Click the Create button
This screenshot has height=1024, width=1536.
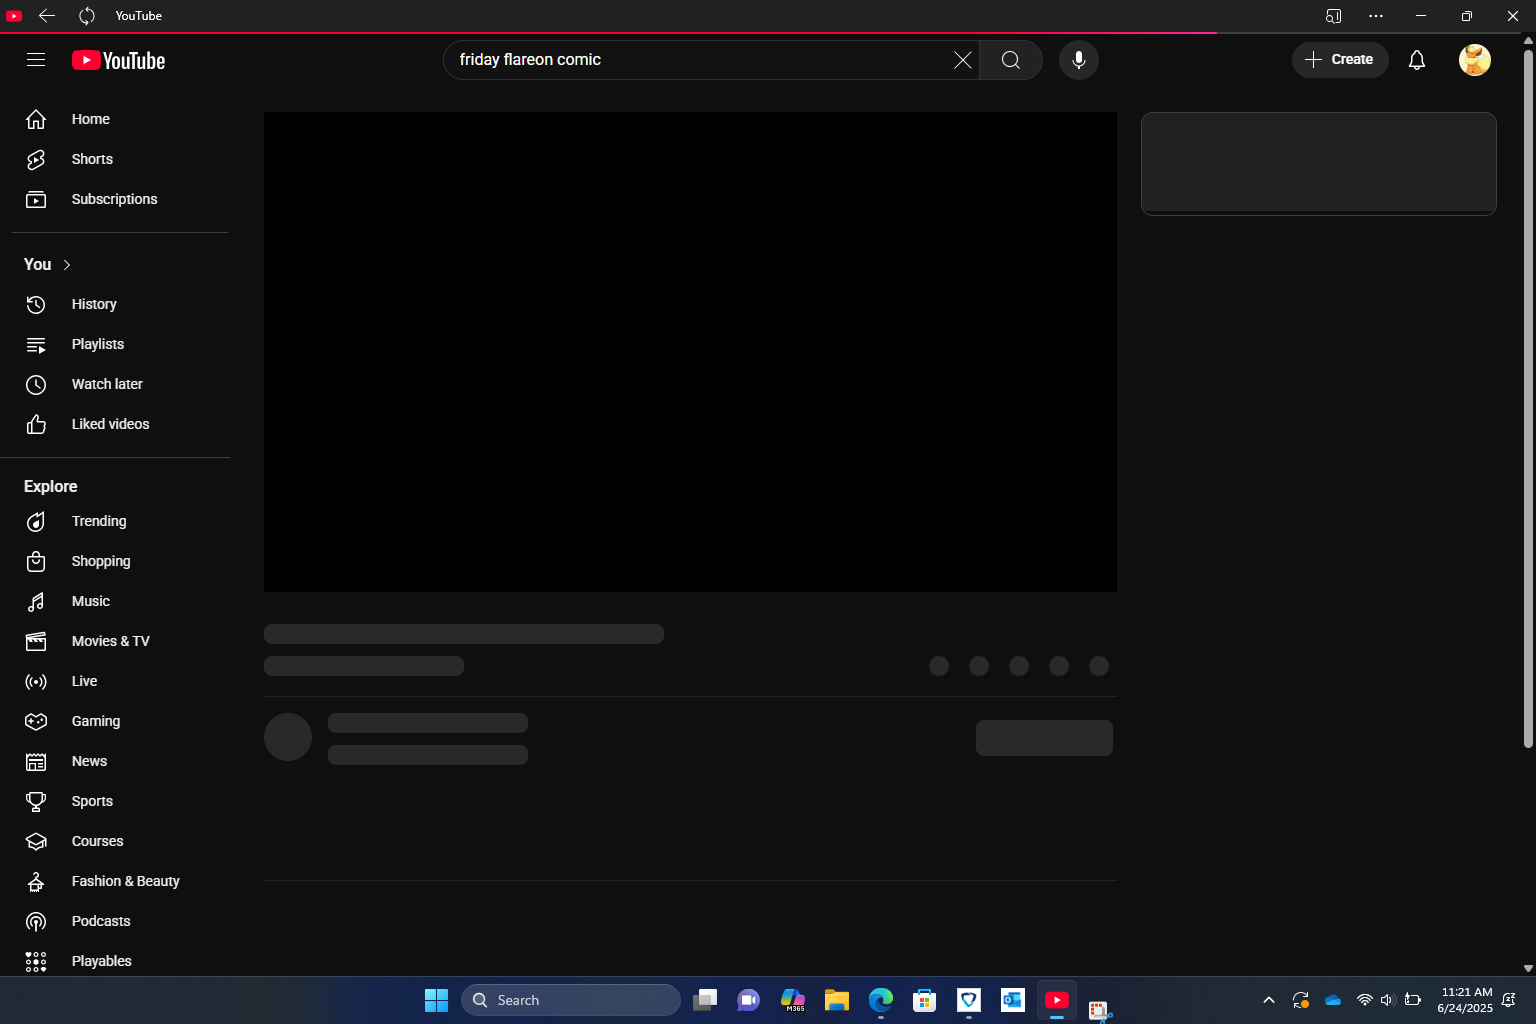[x=1340, y=60]
